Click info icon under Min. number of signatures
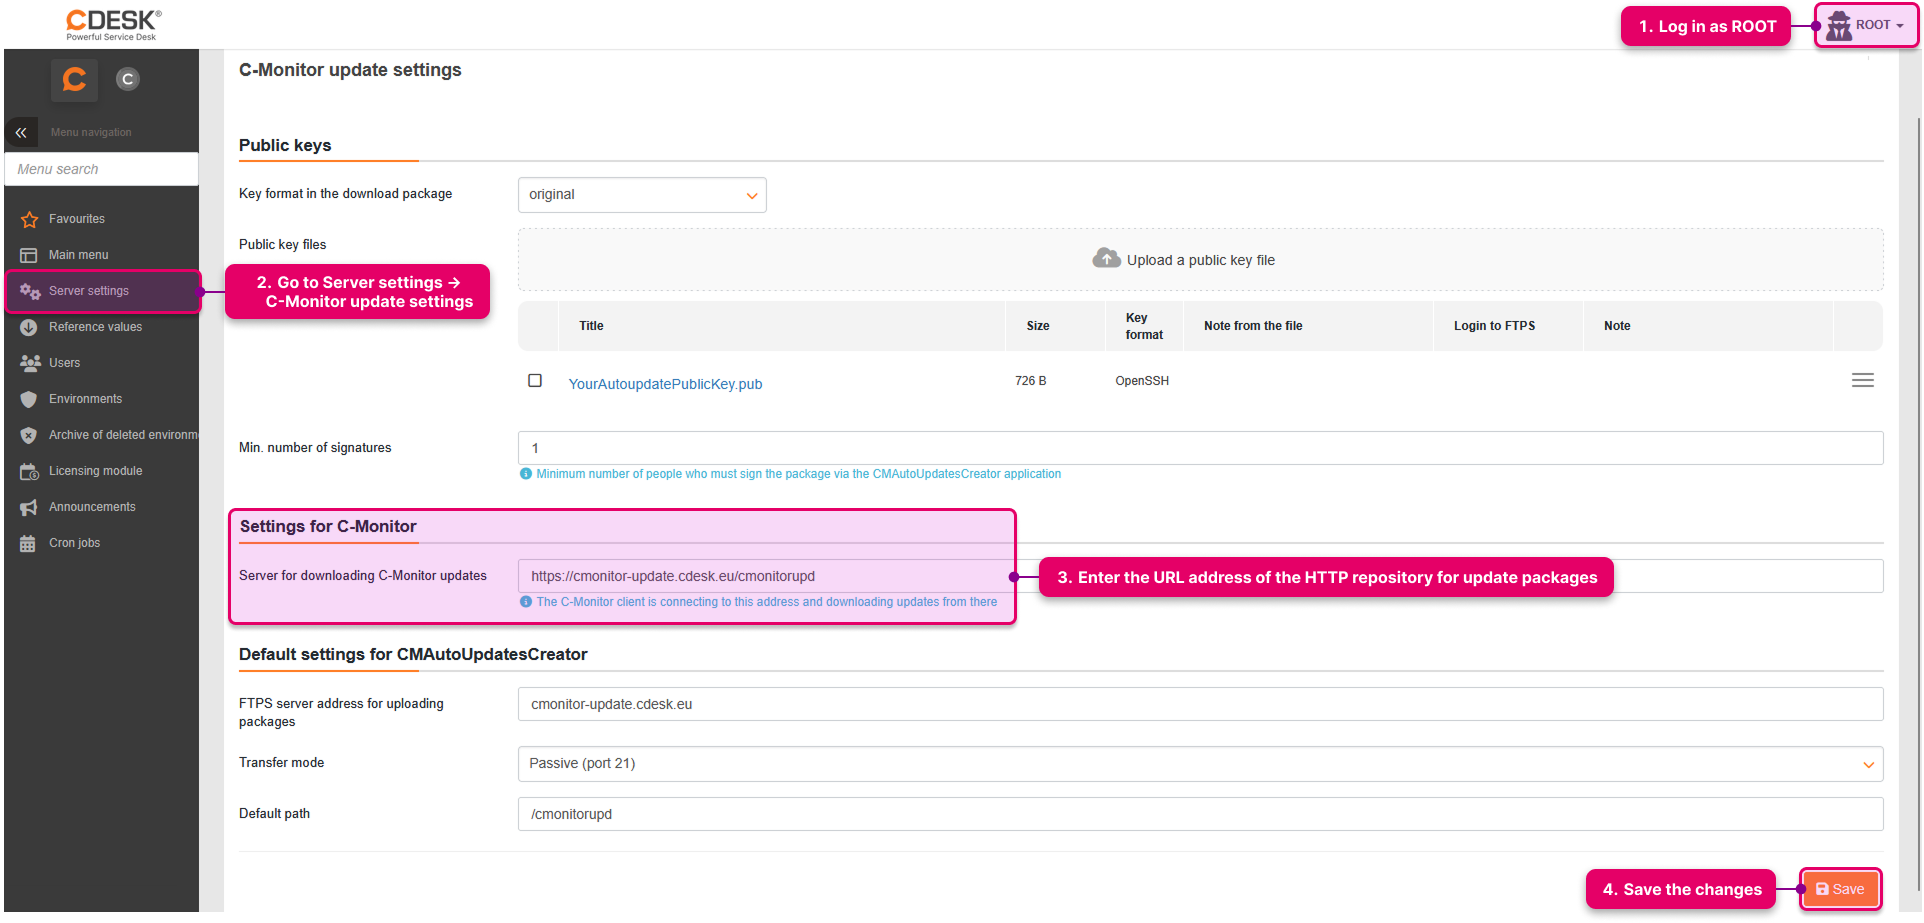 pyautogui.click(x=526, y=474)
